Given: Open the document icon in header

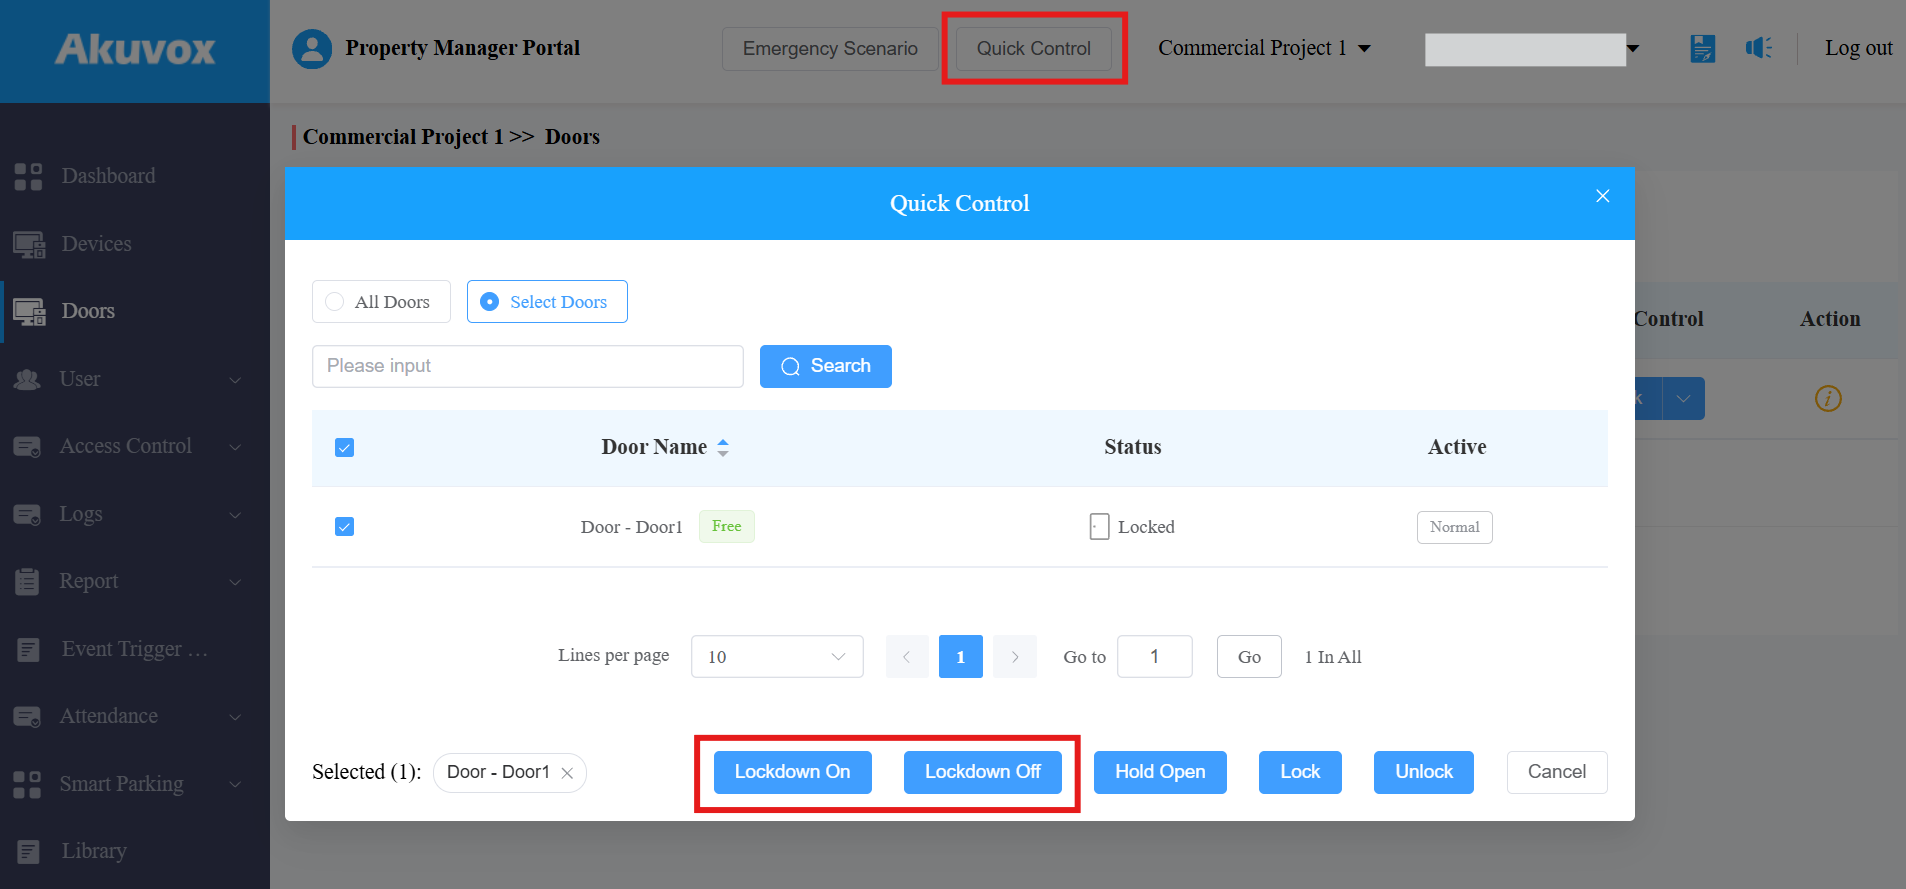Looking at the screenshot, I should (x=1702, y=48).
